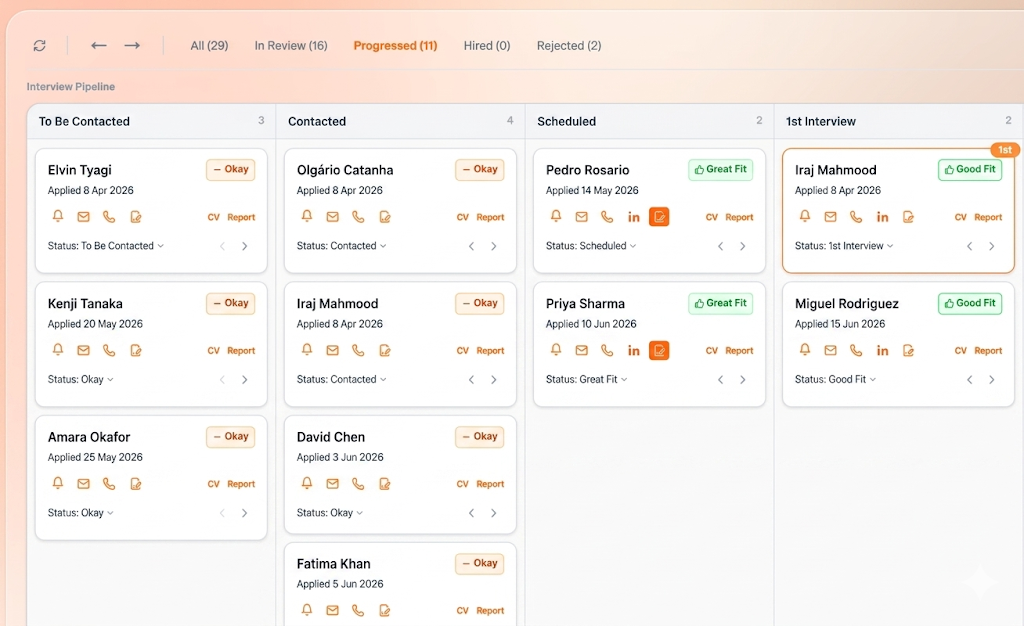Email Fatima Khan via envelope icon

click(x=332, y=610)
